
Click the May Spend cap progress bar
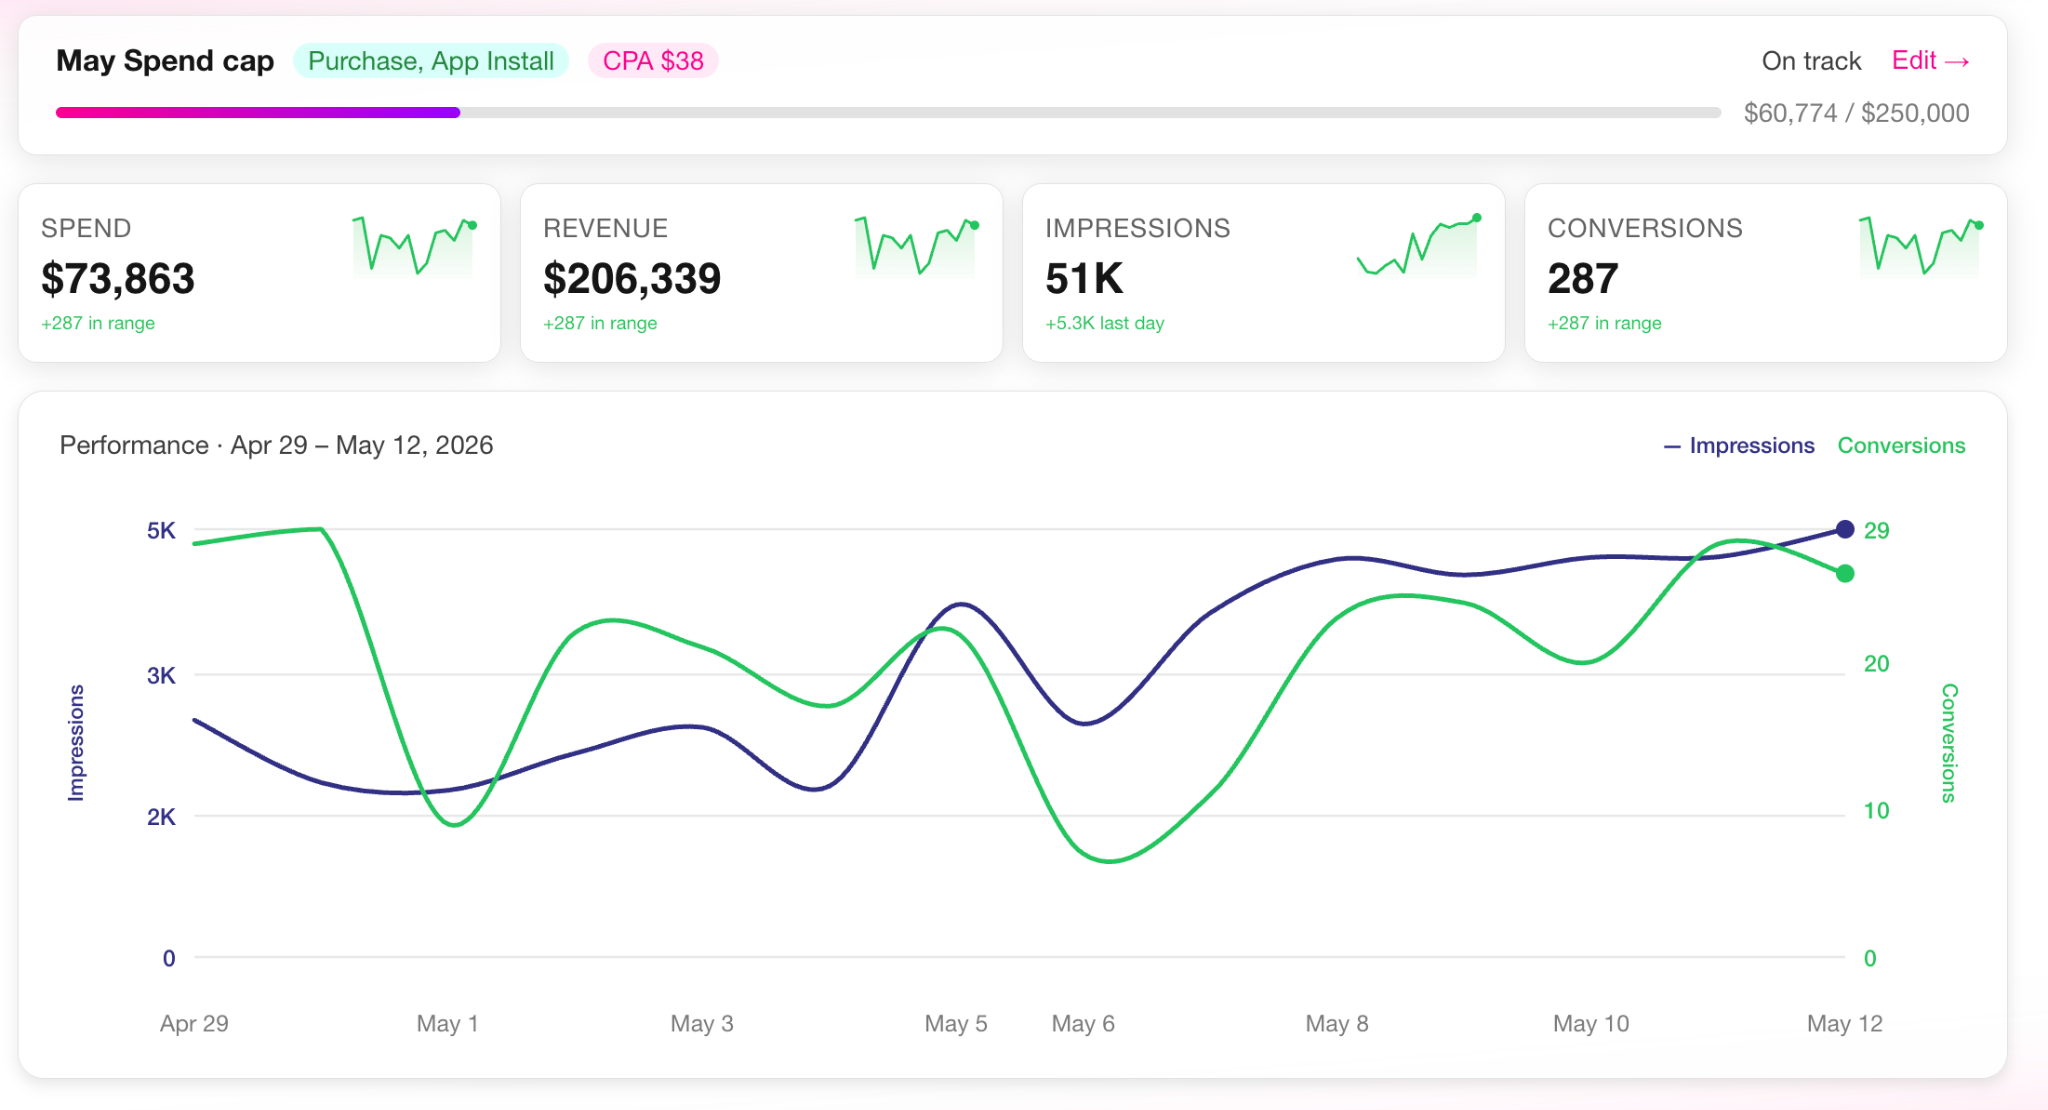click(x=888, y=113)
